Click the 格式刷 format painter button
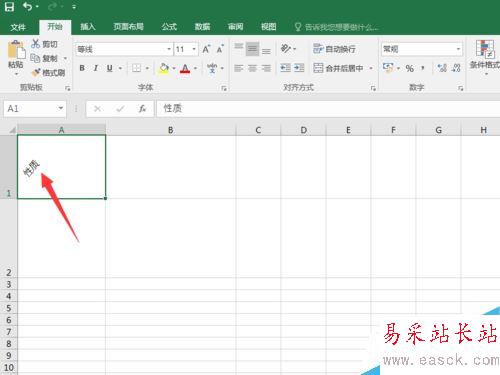The width and height of the screenshot is (500, 375). point(48,72)
